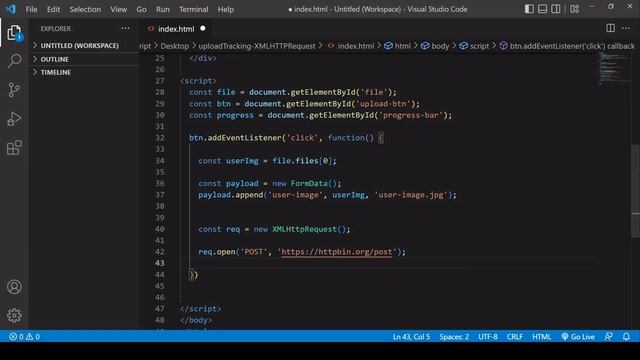The width and height of the screenshot is (640, 360).
Task: Open the Go menu
Action: 141,9
